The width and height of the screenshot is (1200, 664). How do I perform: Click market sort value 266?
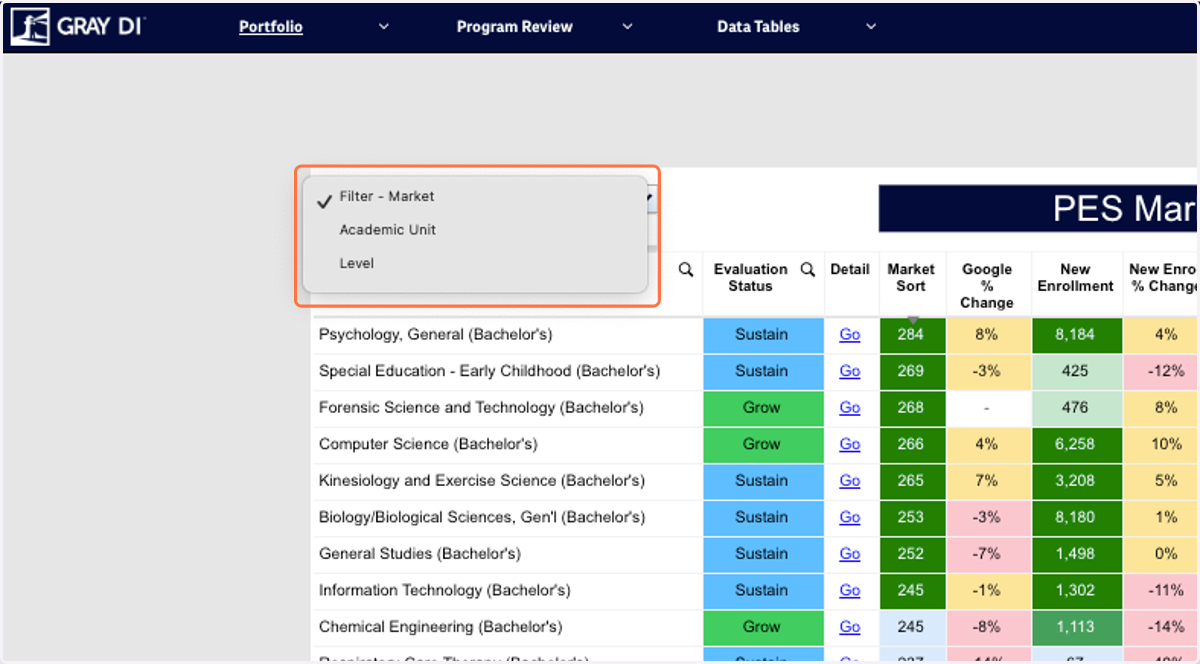(911, 444)
